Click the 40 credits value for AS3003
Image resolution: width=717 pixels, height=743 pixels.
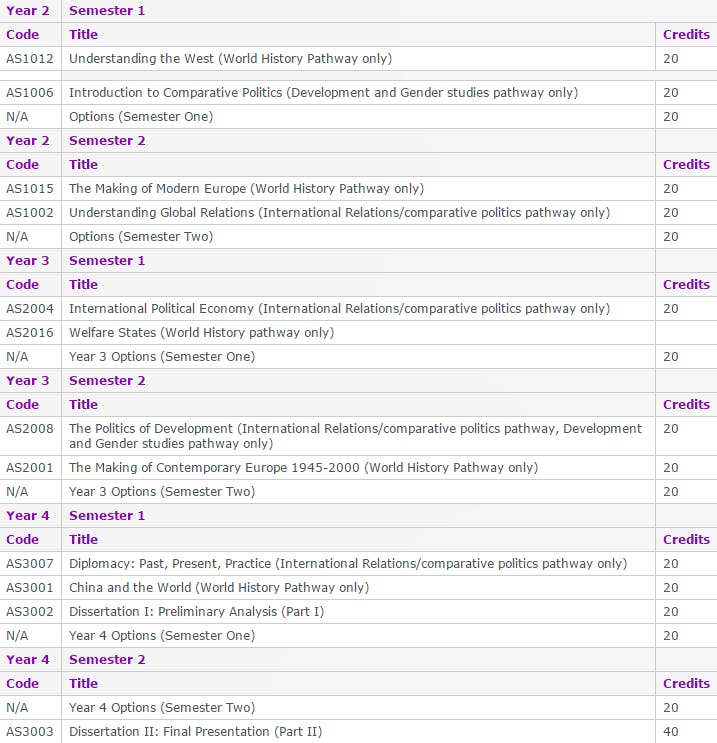[670, 732]
